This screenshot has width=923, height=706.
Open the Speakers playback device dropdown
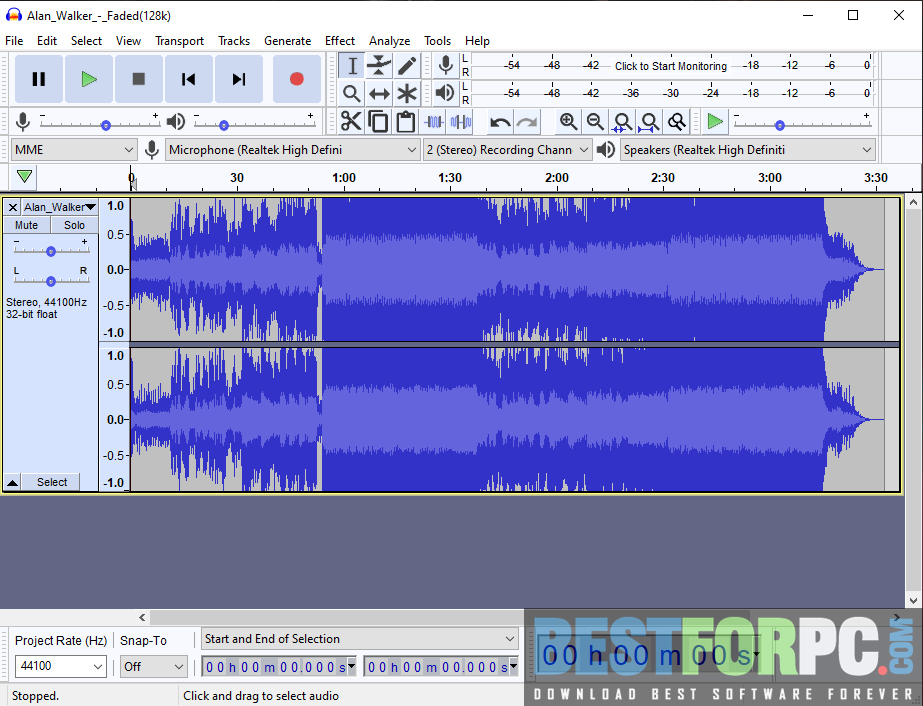pos(748,150)
